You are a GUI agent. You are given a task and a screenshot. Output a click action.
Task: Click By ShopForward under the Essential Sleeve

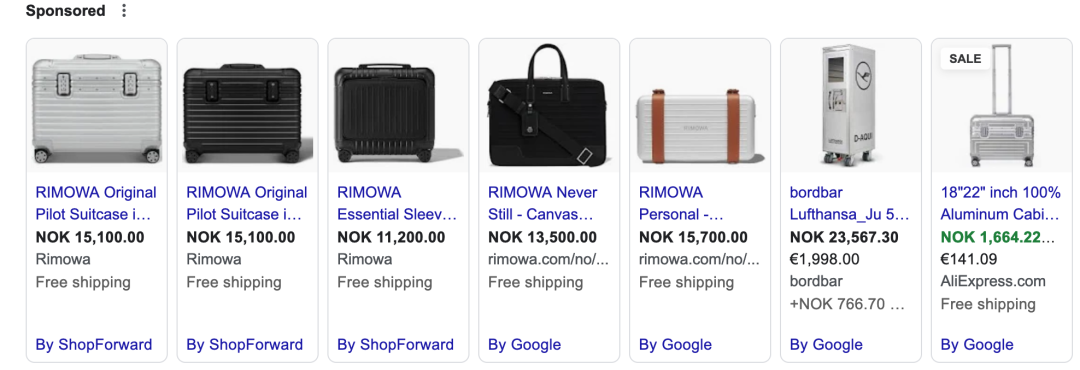(395, 345)
